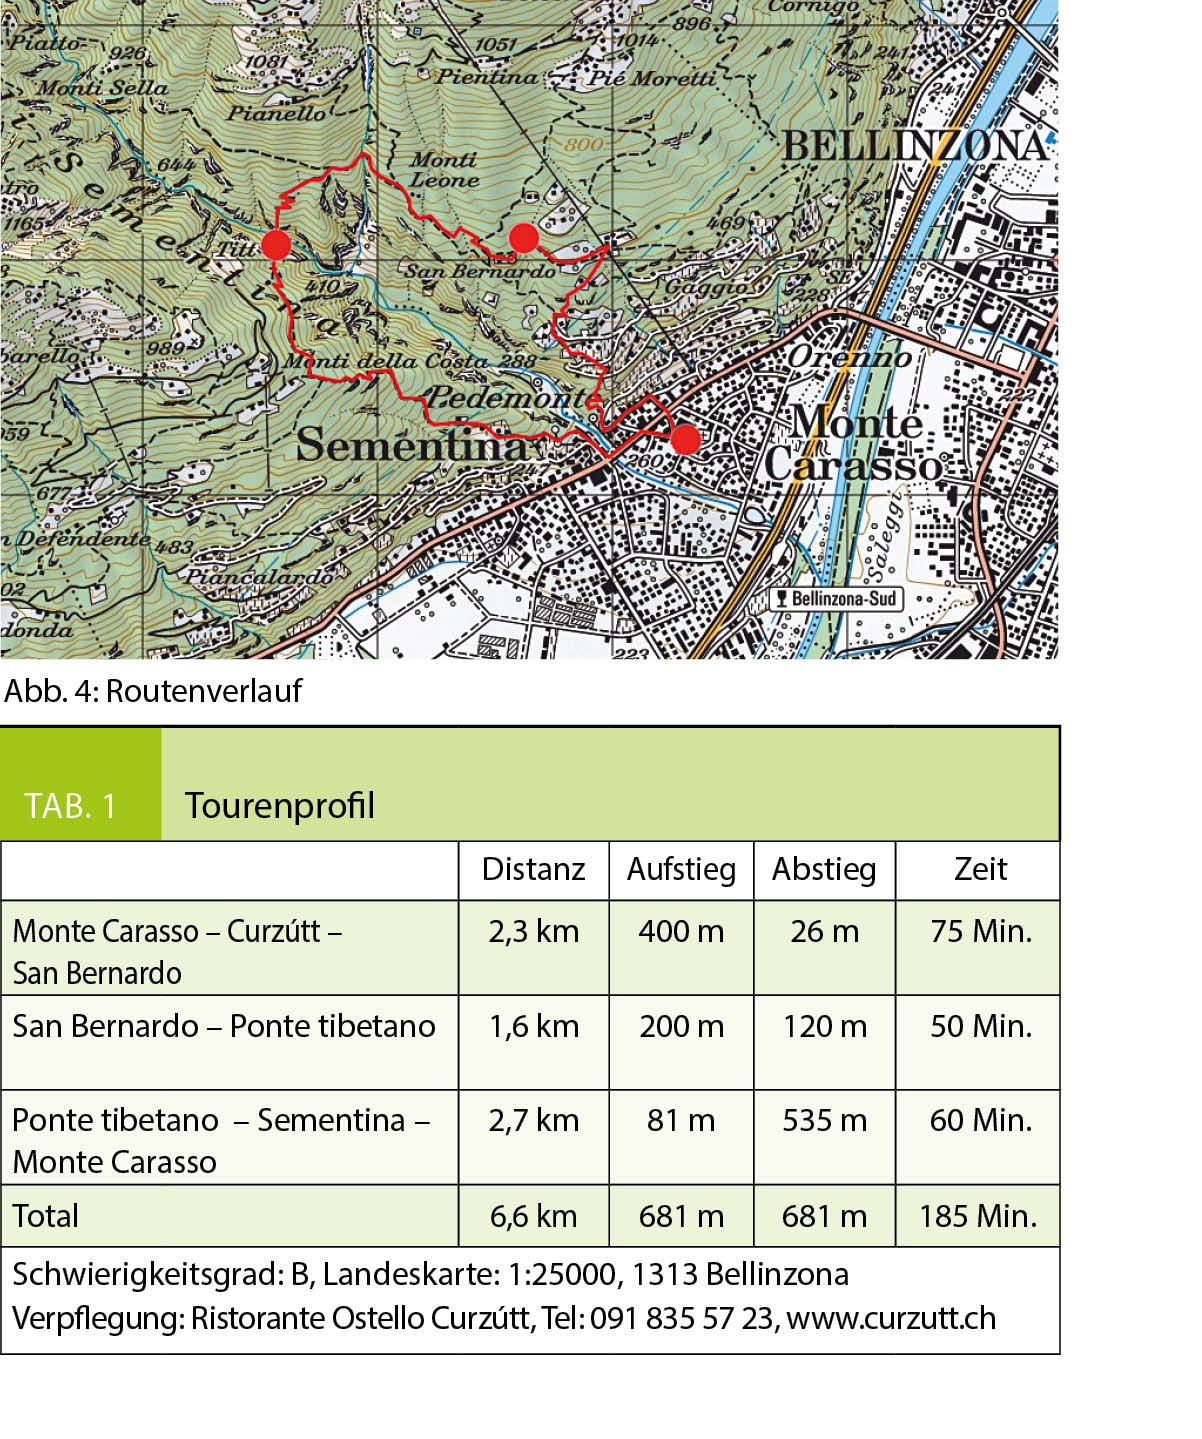Click the BELLINZONA map label
Viewport: 1202px width, 1439px height.
(916, 146)
